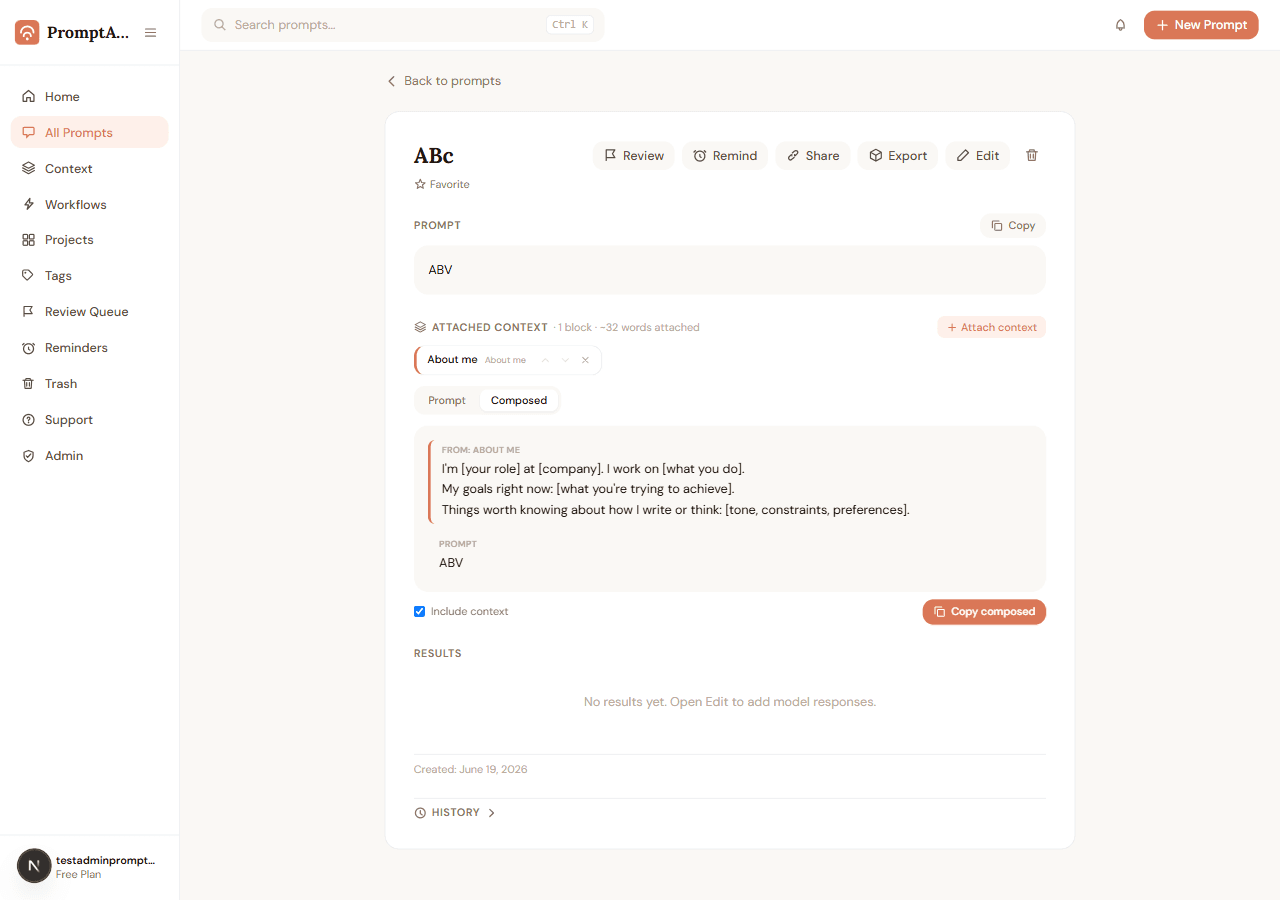Click the Review flag button

(634, 156)
